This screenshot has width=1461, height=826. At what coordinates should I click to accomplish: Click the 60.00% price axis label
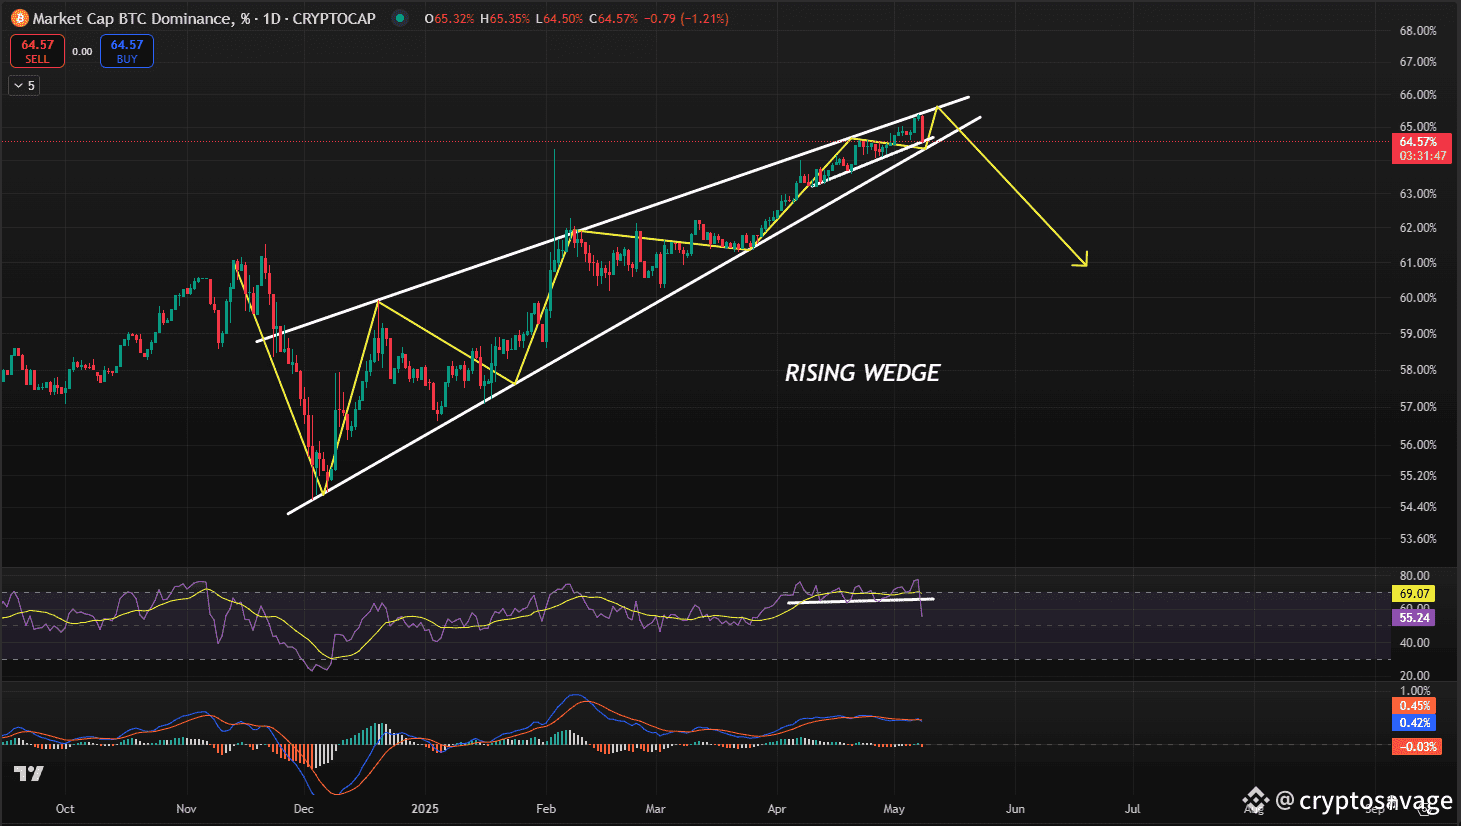click(1418, 298)
